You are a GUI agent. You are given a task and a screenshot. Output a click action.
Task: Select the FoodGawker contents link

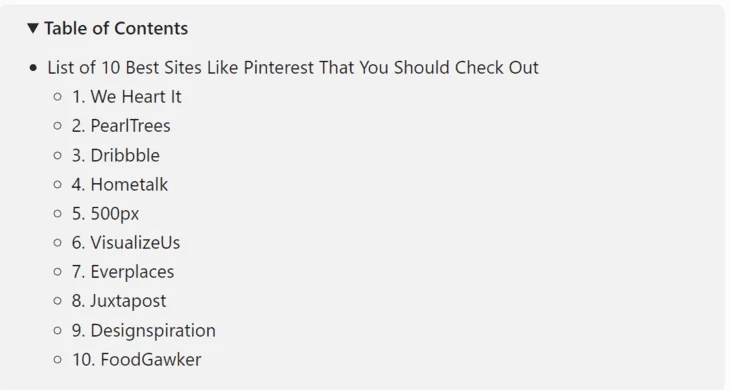(136, 360)
